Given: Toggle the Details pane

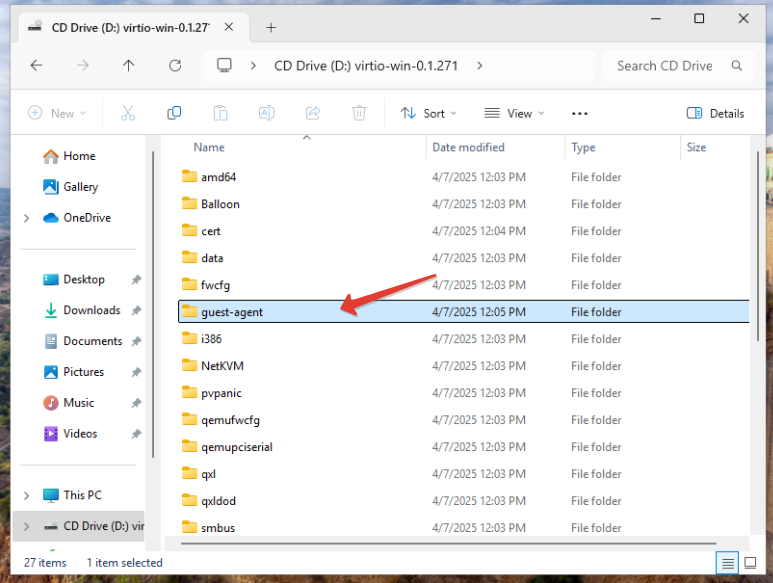Looking at the screenshot, I should [x=715, y=113].
